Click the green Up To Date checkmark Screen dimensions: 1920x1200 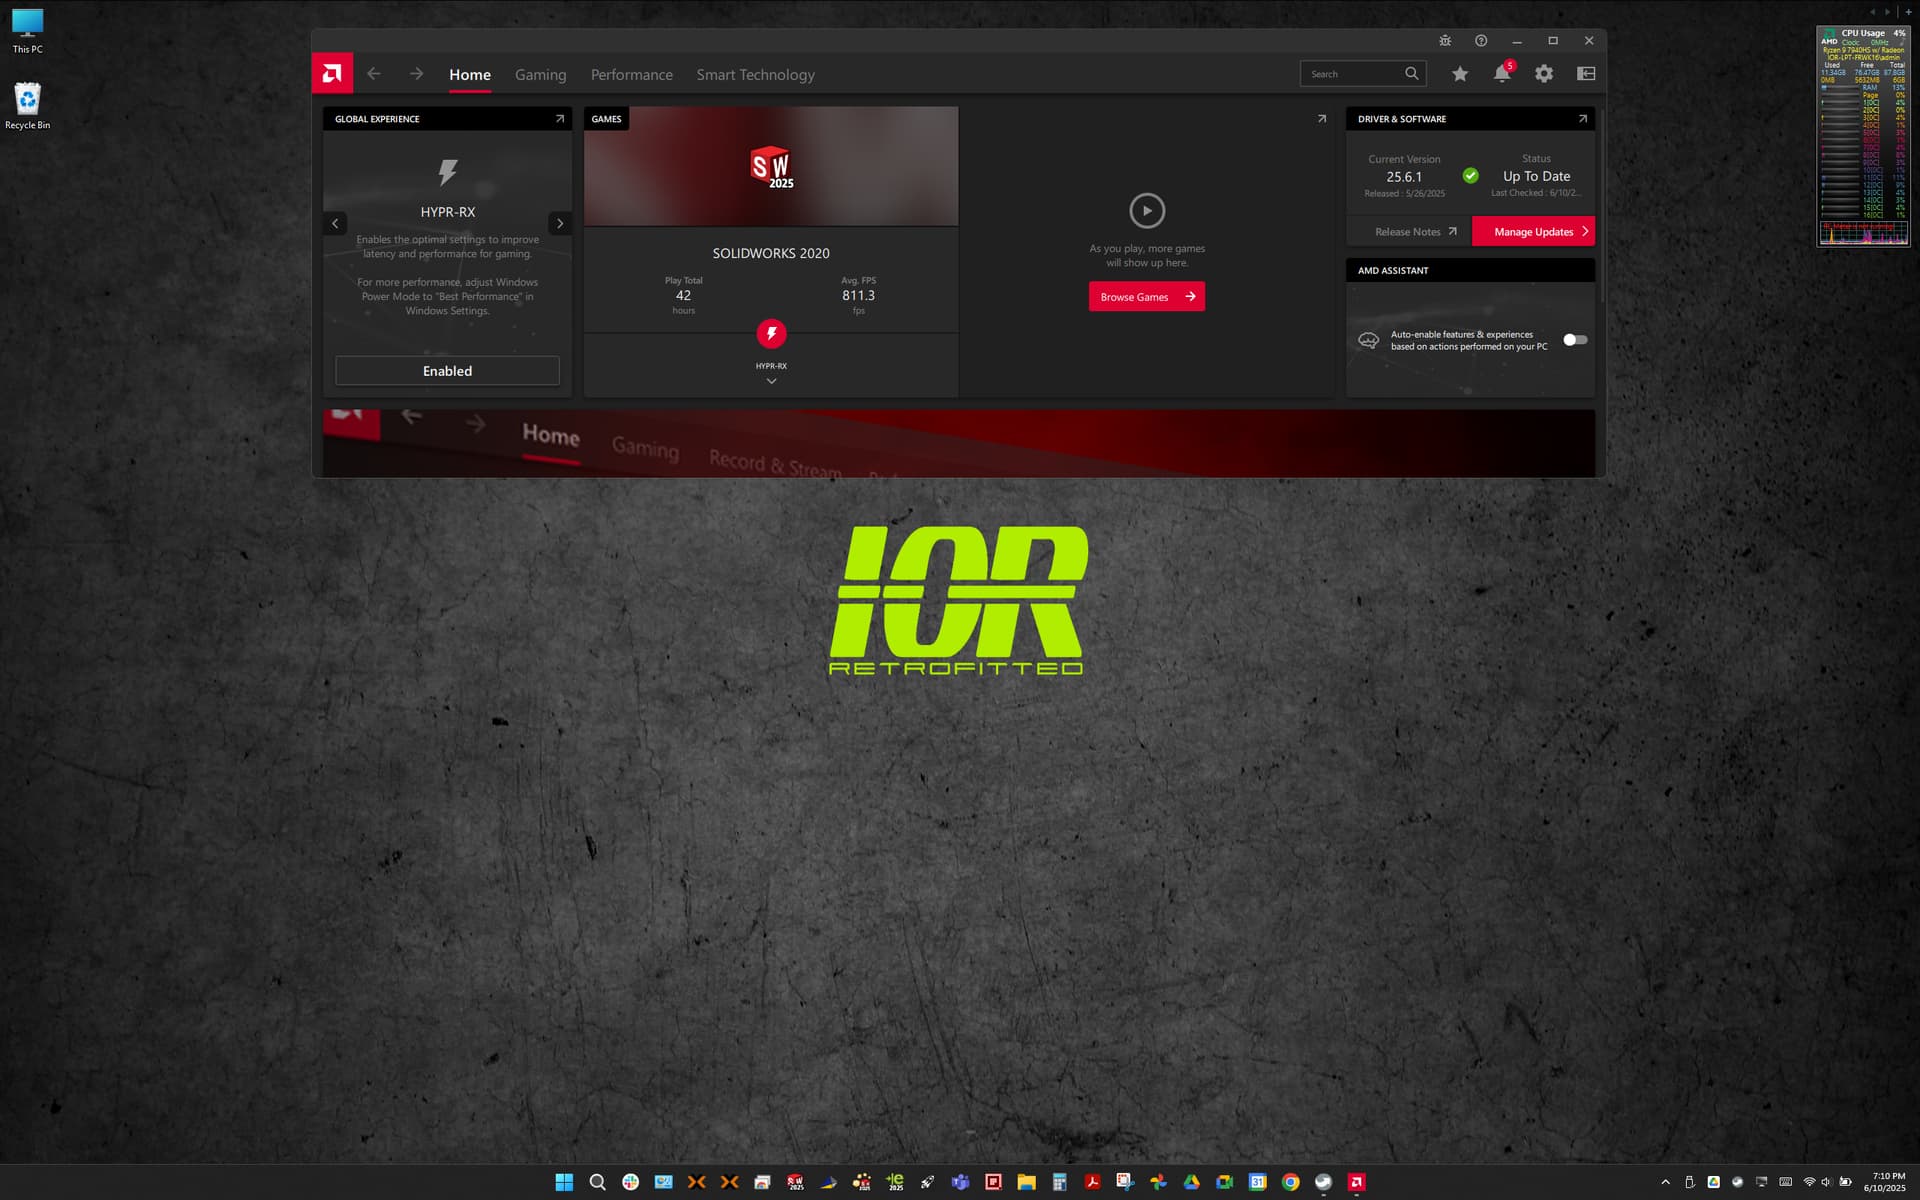point(1470,176)
